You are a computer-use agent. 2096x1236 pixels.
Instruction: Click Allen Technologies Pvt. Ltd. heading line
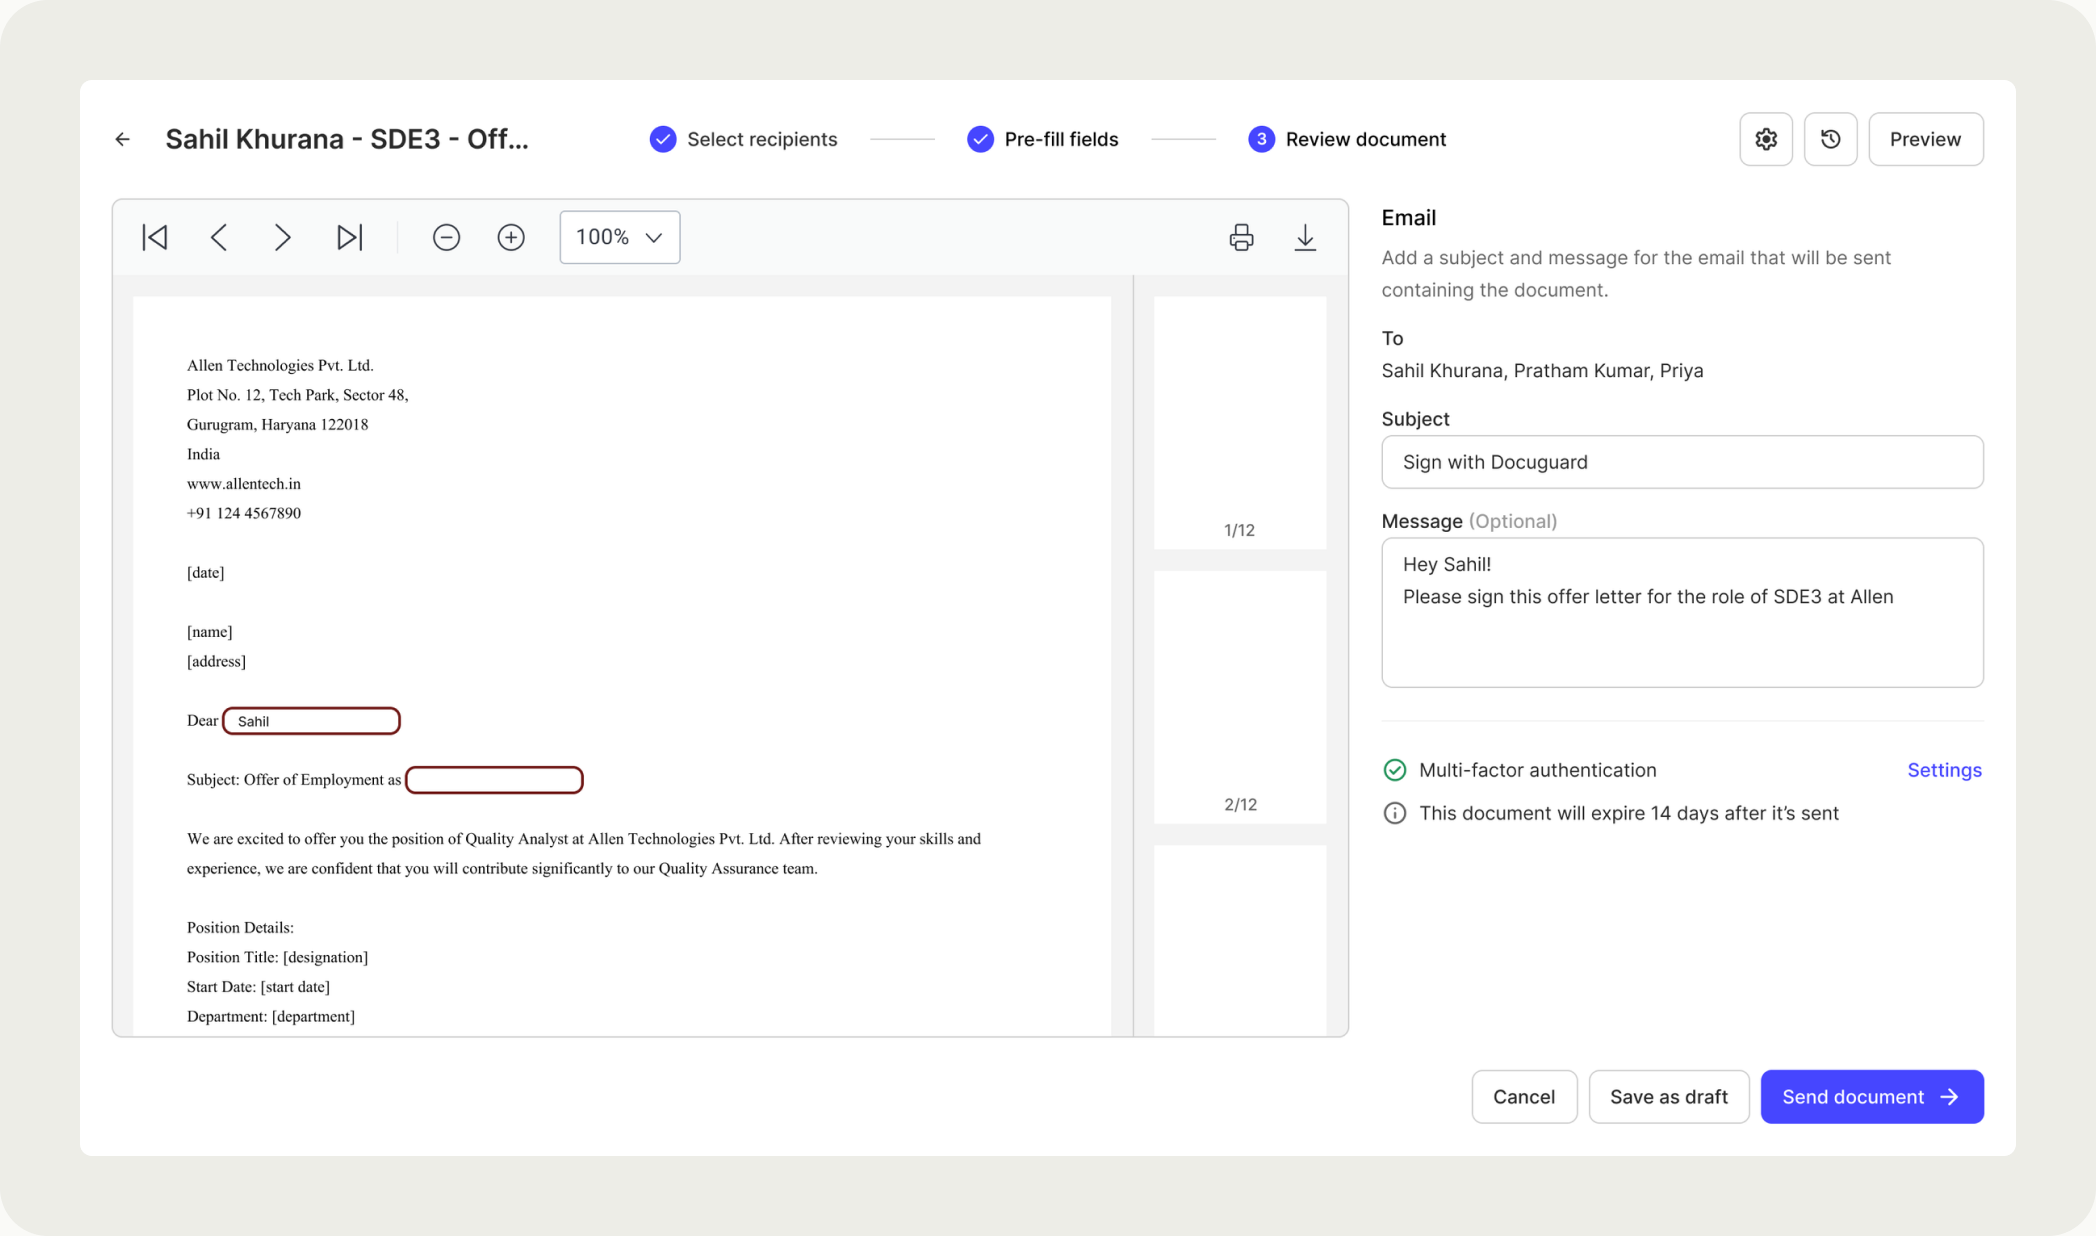click(280, 365)
